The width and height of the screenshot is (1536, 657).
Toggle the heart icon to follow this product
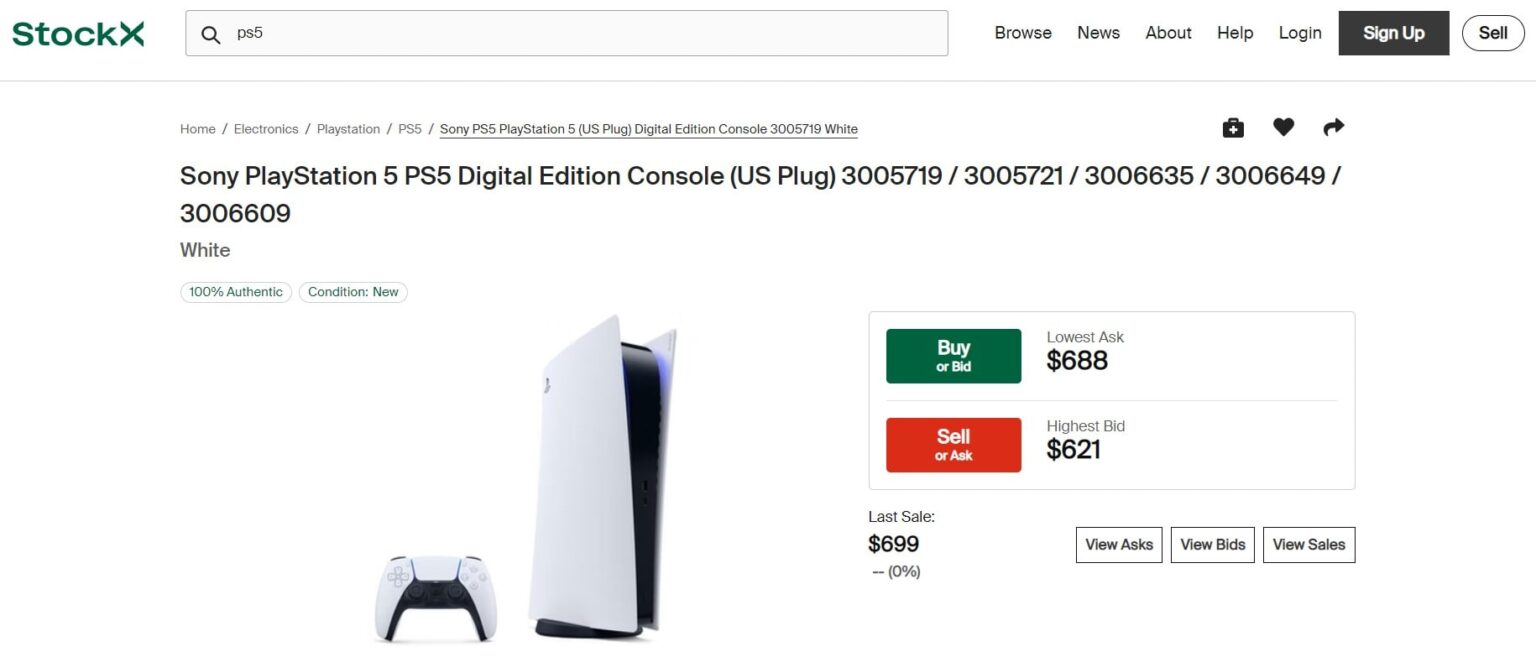point(1284,127)
